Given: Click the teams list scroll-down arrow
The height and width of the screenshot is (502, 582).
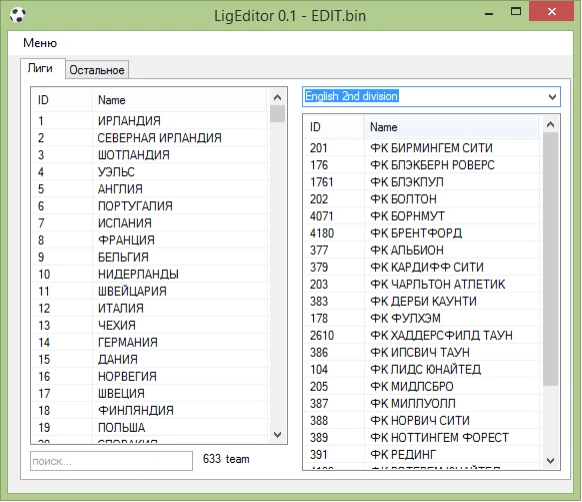Looking at the screenshot, I should 550,461.
